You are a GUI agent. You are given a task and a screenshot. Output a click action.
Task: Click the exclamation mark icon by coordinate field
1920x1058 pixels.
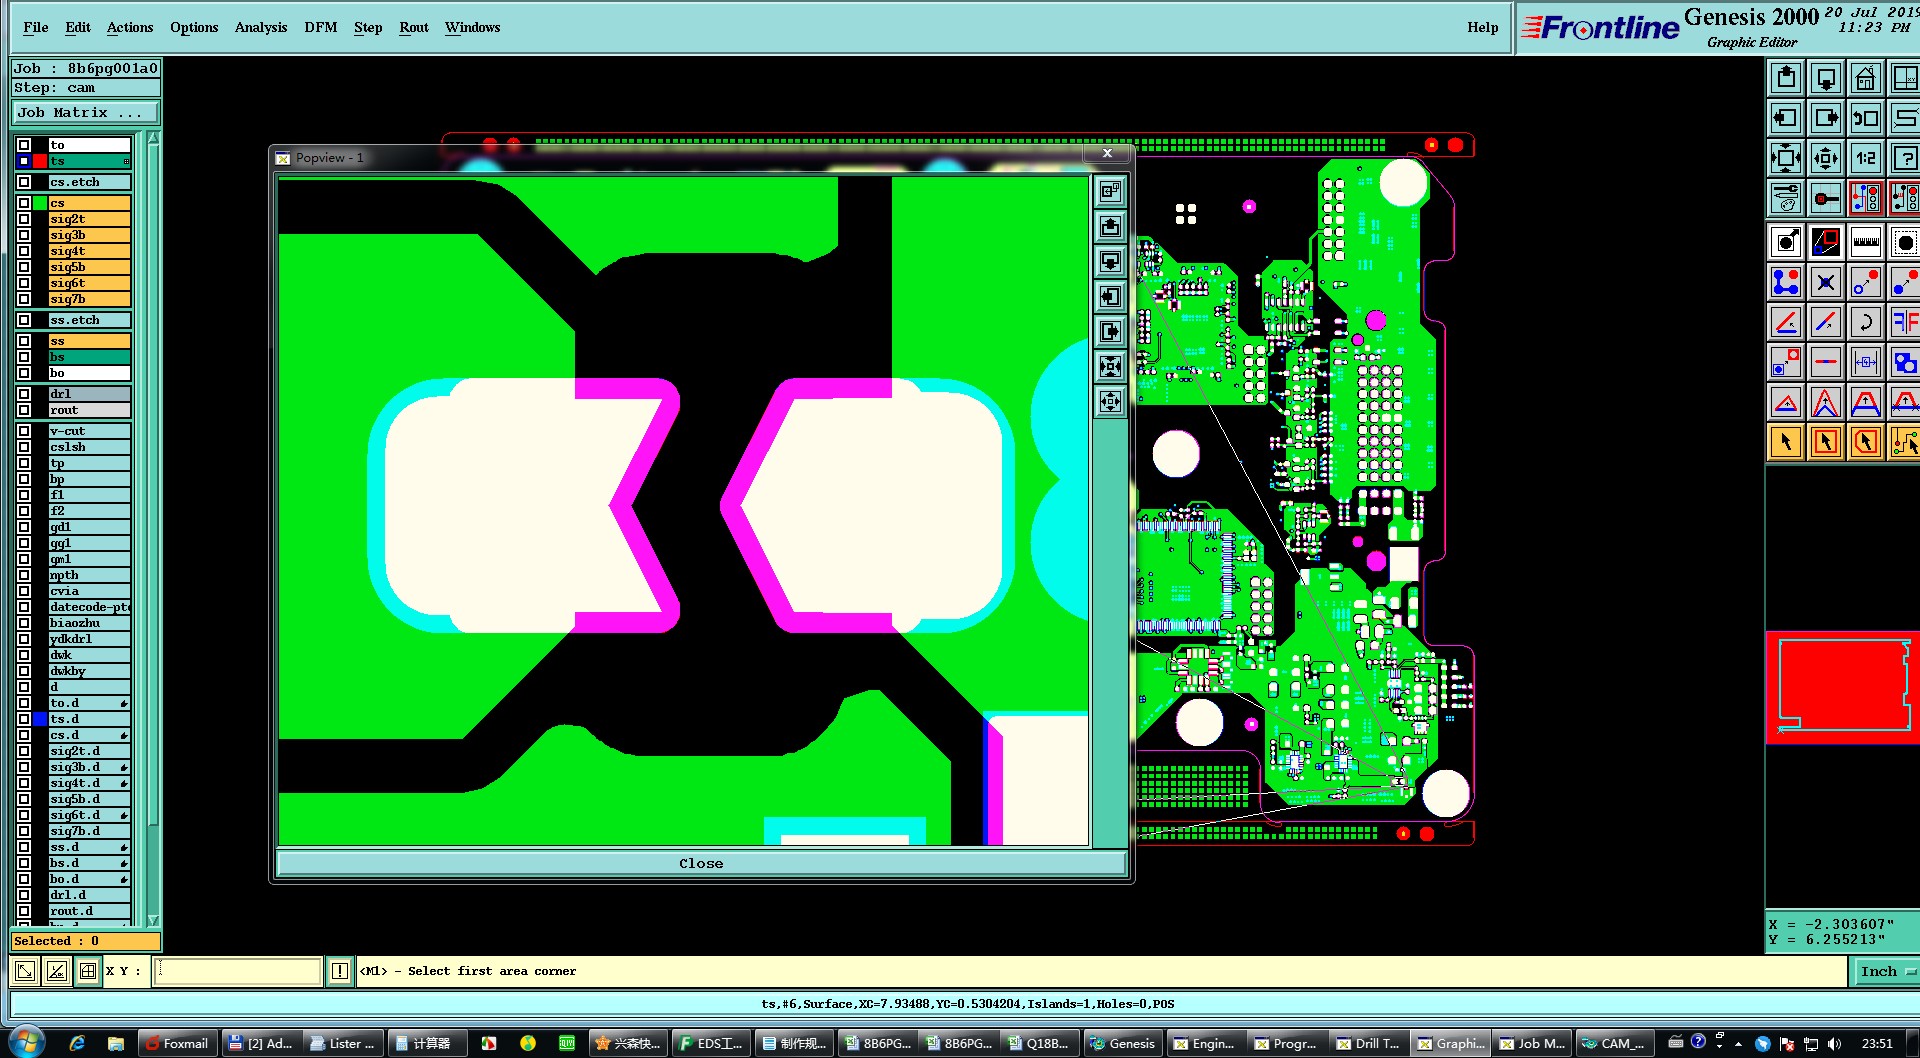coord(340,971)
